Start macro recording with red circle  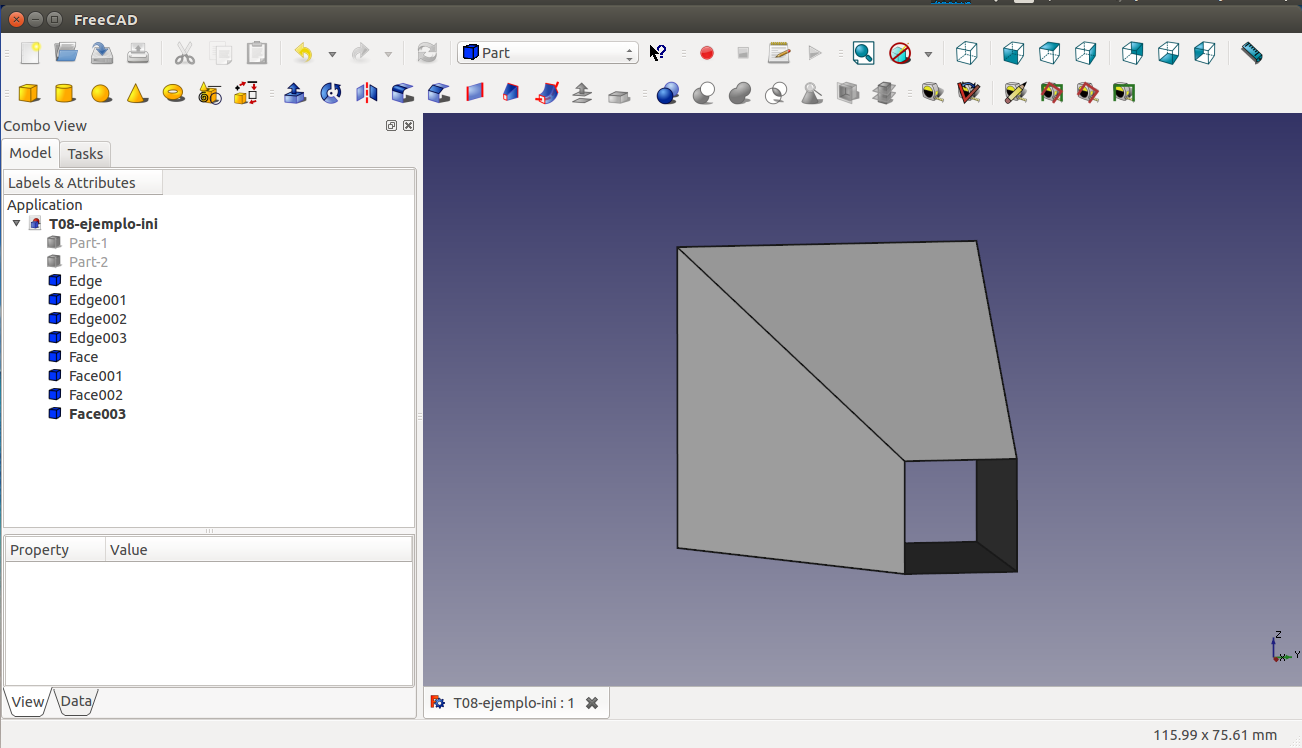(707, 53)
